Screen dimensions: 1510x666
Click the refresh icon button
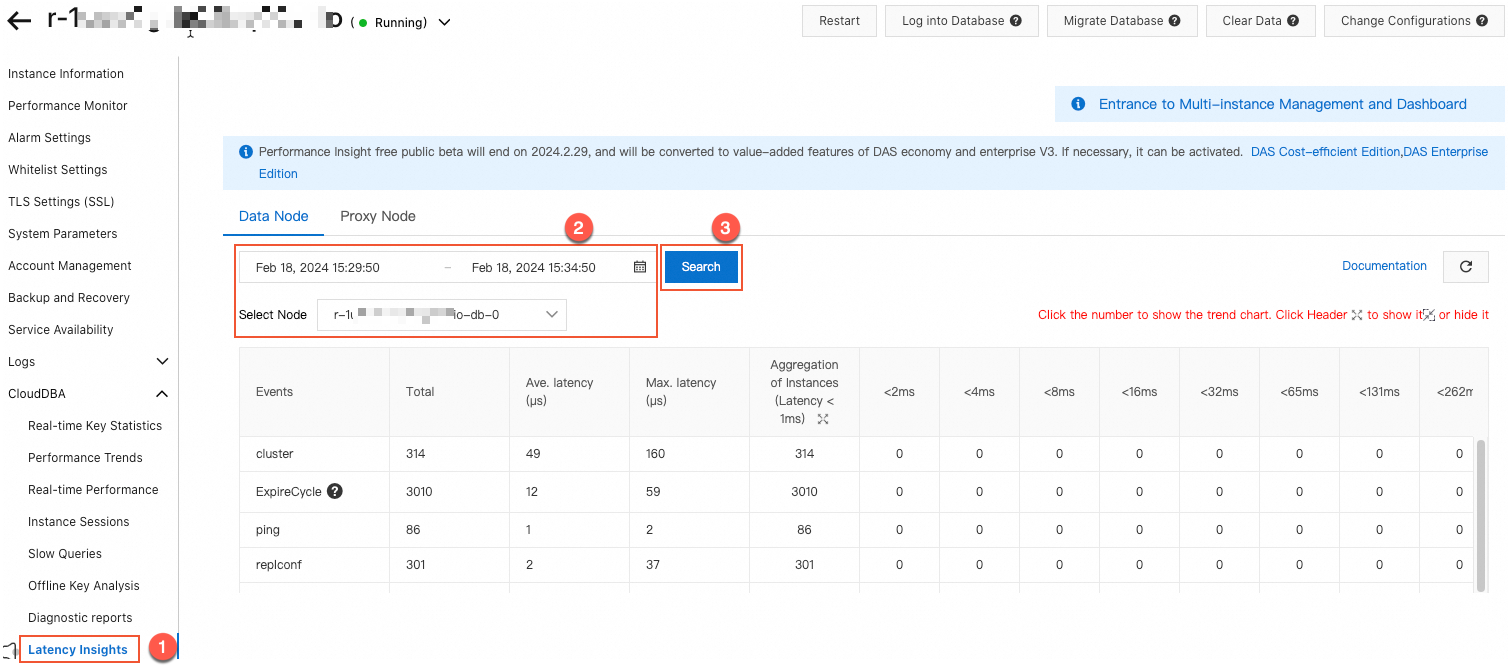(1466, 267)
